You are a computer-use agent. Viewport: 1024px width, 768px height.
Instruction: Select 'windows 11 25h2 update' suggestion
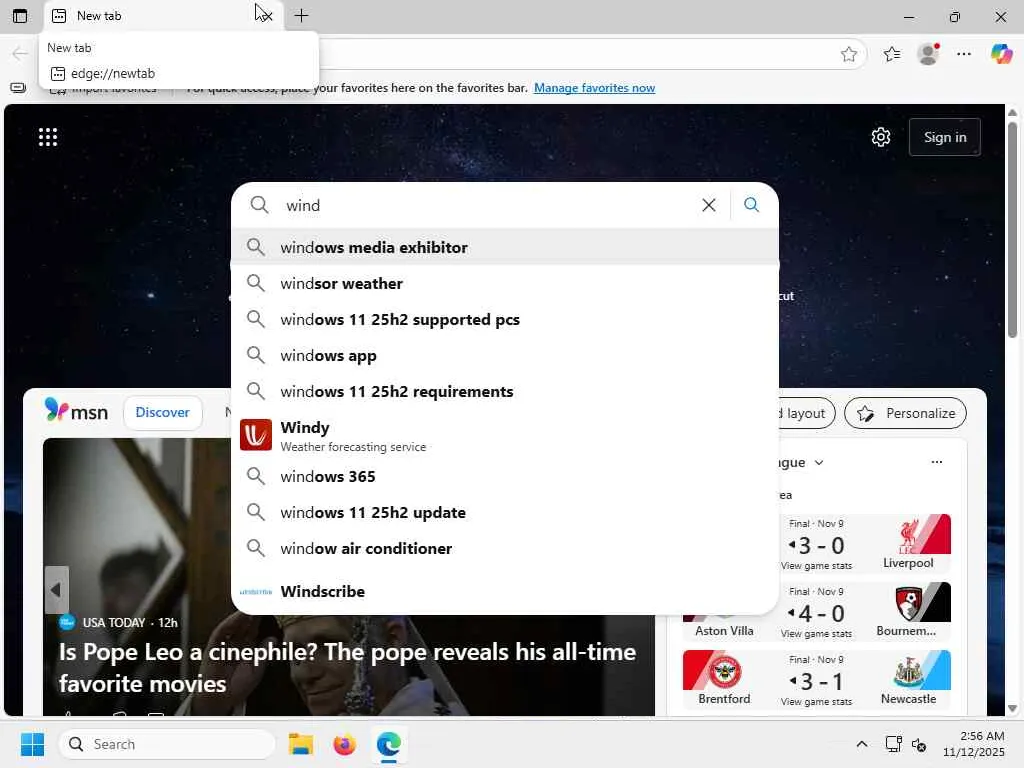pos(505,512)
